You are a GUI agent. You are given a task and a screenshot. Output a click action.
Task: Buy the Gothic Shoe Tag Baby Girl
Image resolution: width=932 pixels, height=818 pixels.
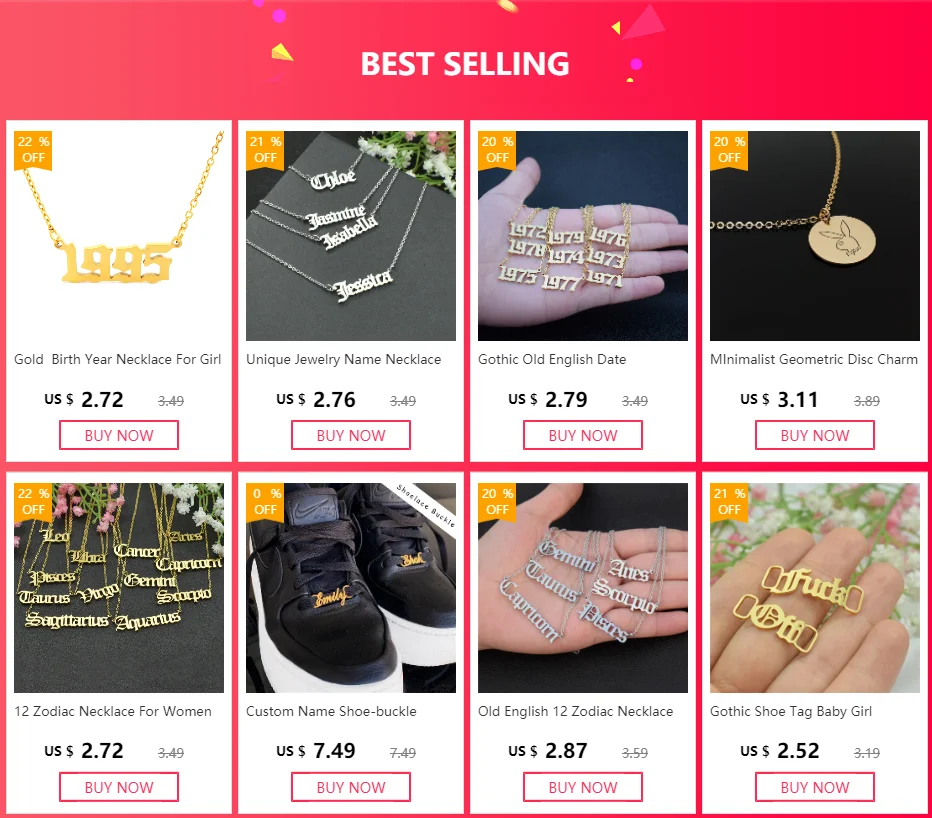(815, 787)
